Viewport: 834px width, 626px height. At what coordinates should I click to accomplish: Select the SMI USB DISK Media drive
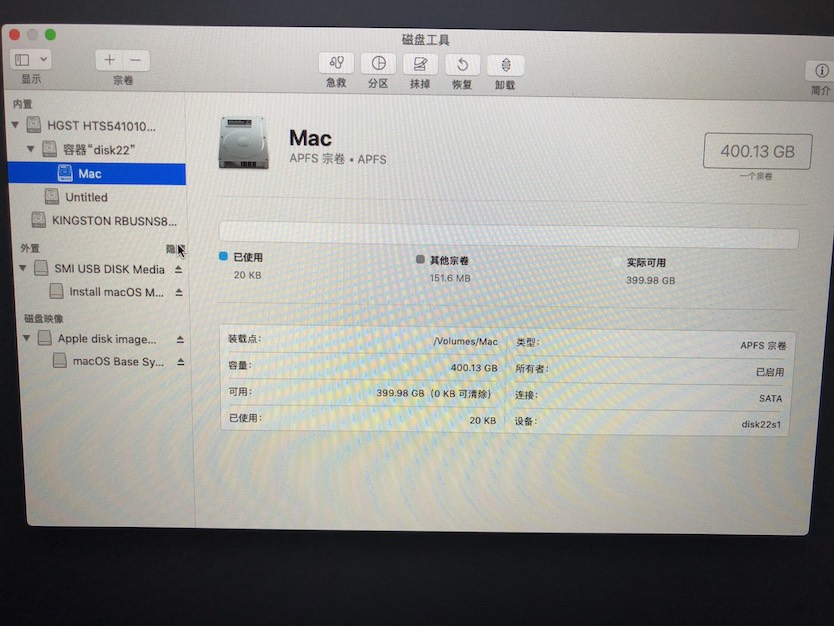tap(97, 269)
